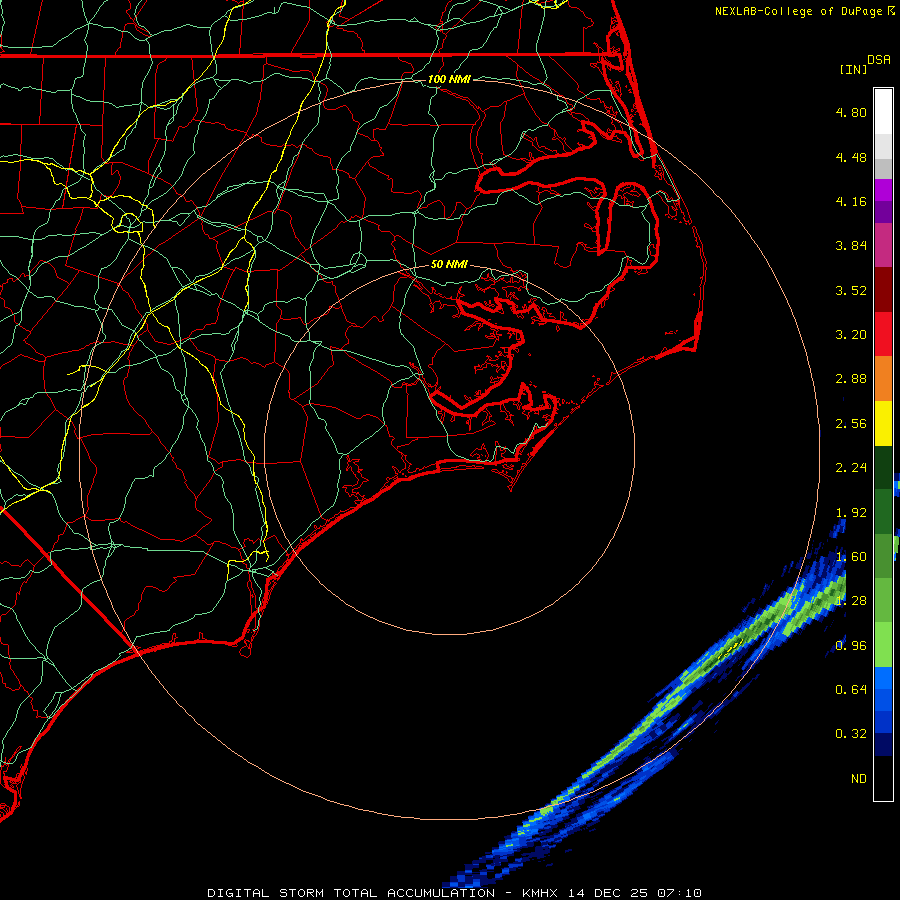
Task: Click the 3.52 legend value
Action: point(851,290)
